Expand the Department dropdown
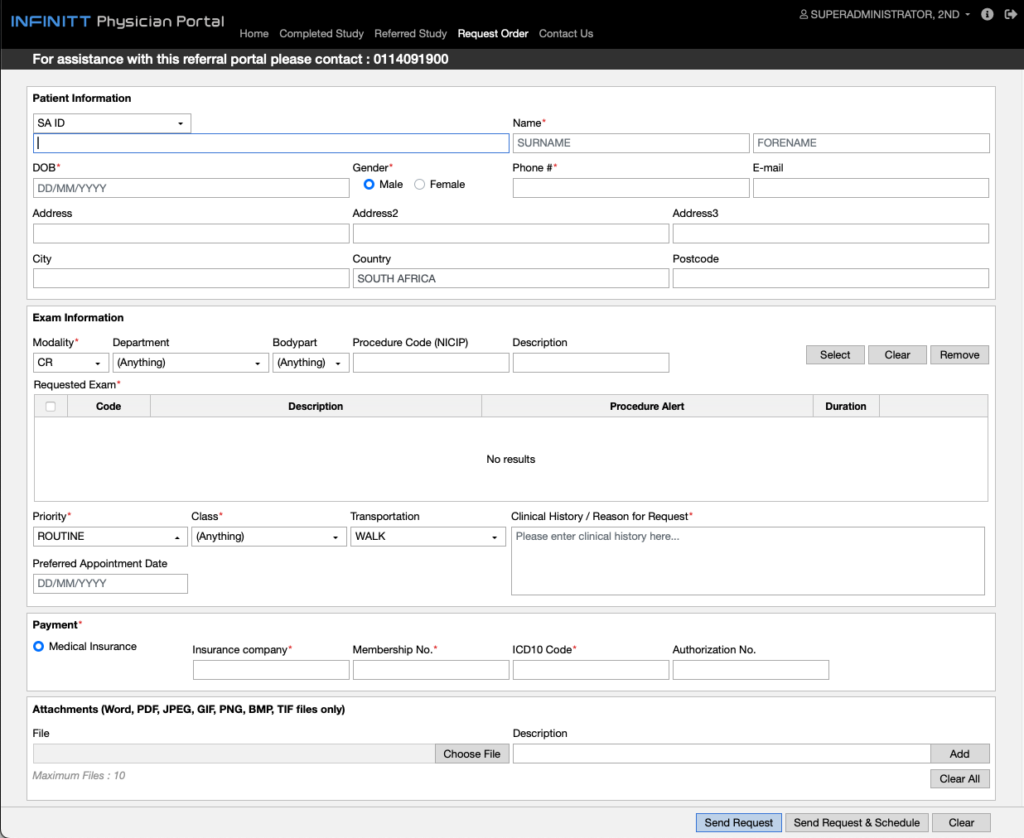Screen dimensions: 1024x838 pos(191,363)
